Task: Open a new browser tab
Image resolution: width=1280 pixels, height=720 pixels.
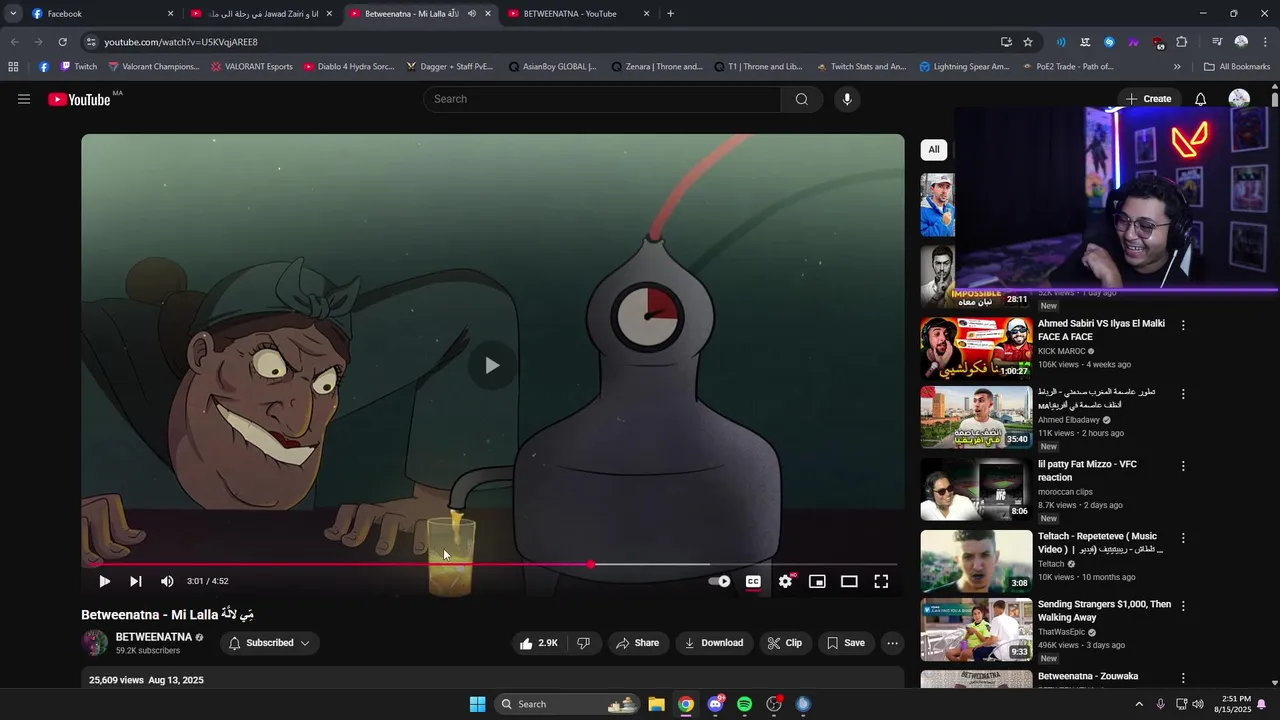Action: point(670,14)
